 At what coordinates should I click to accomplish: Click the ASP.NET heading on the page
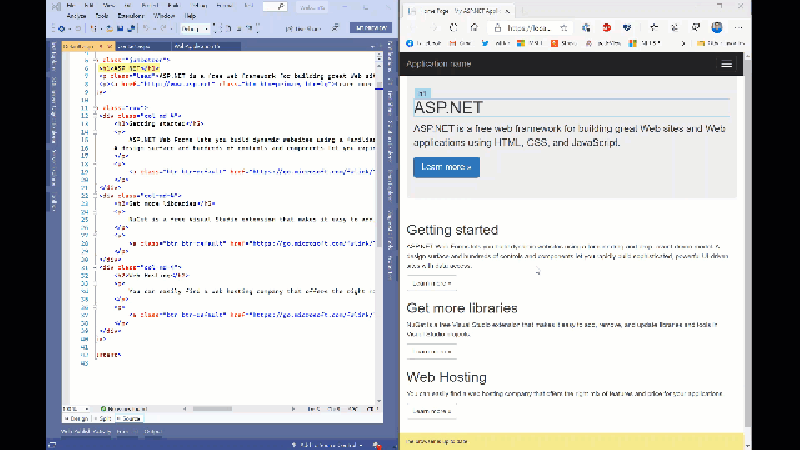(x=448, y=107)
